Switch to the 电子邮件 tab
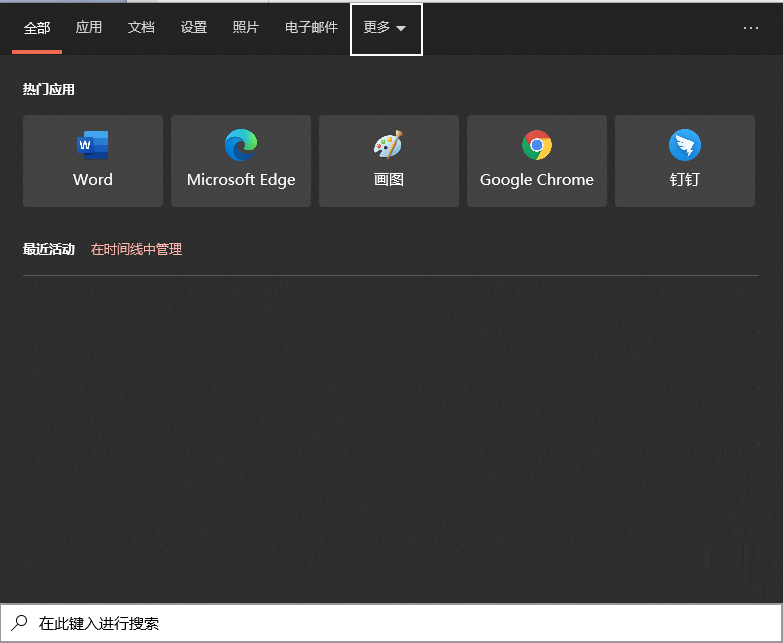The image size is (783, 643). pos(311,27)
